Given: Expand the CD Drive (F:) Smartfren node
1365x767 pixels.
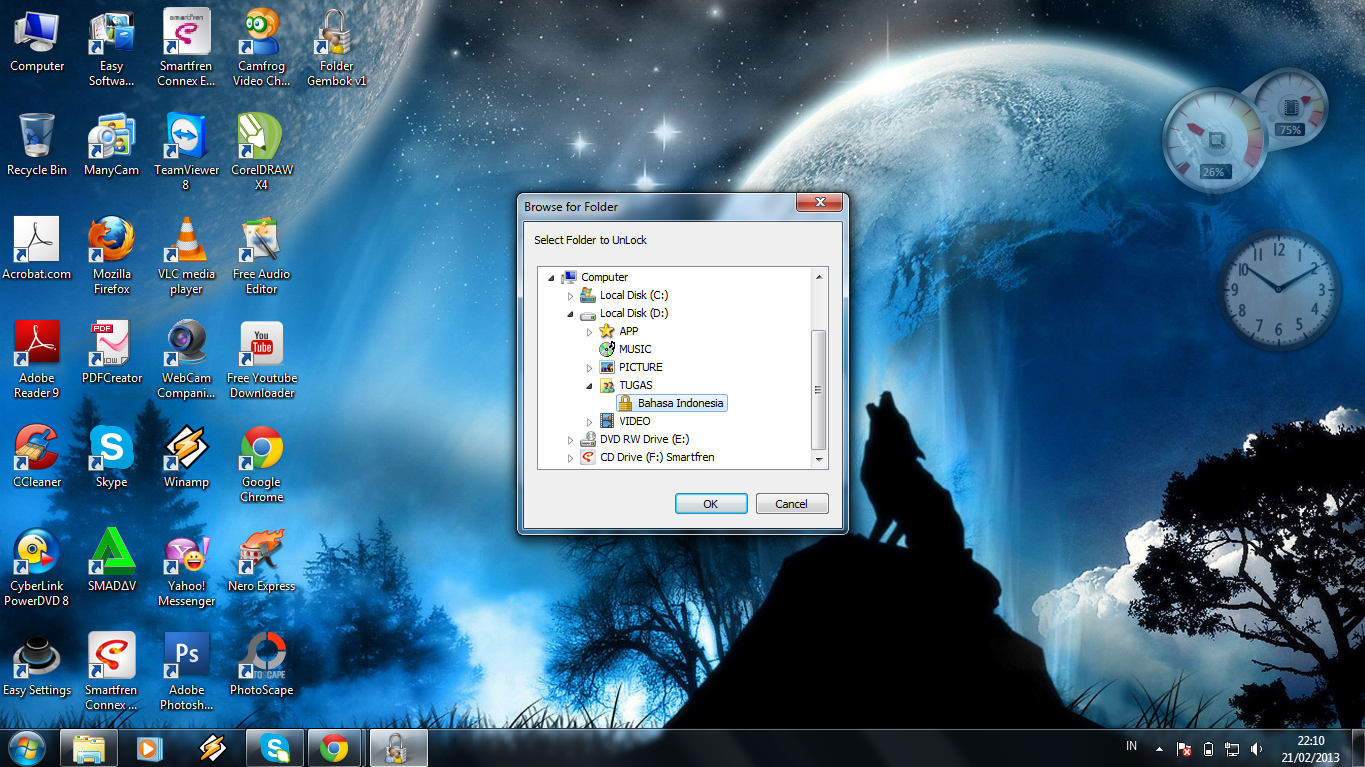Looking at the screenshot, I should pos(571,457).
